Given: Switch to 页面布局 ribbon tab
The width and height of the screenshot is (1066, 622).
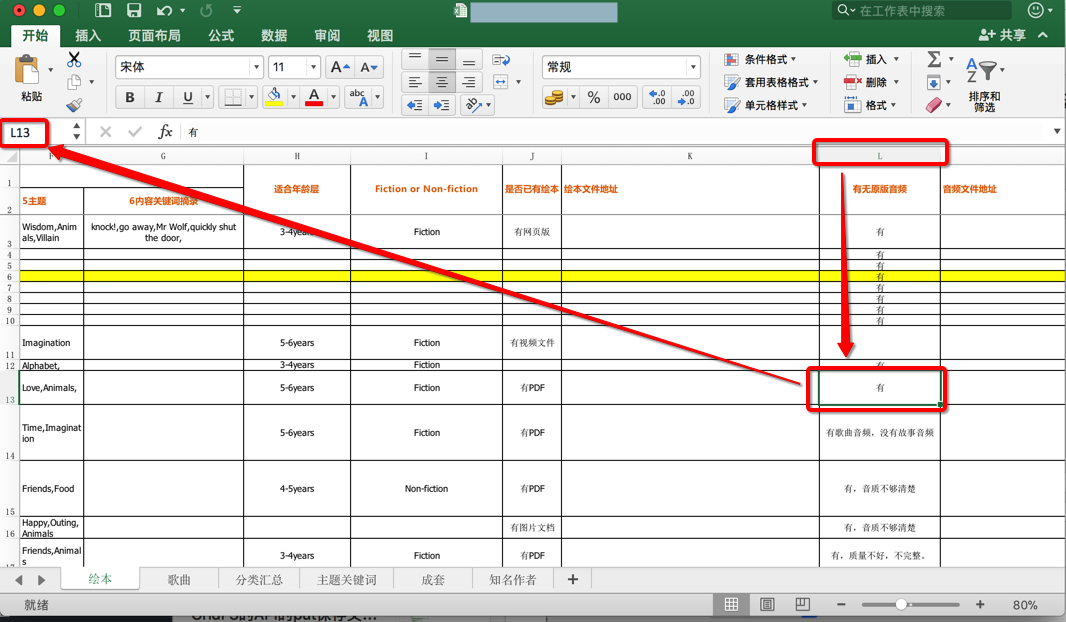Looking at the screenshot, I should 154,35.
